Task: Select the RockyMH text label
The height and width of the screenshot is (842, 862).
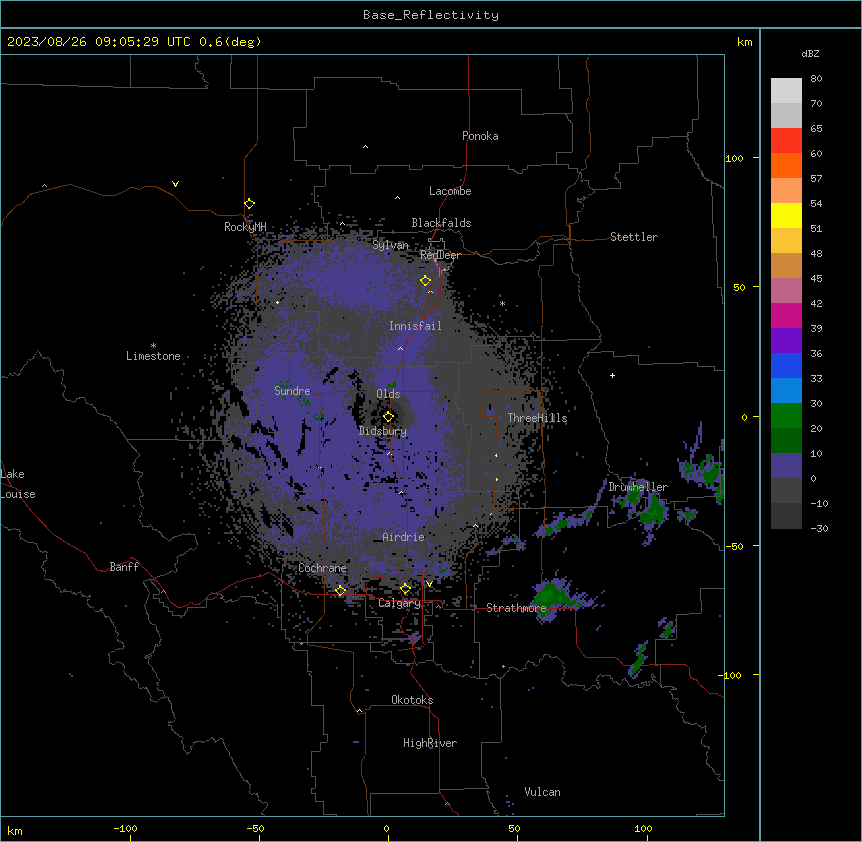Action: pyautogui.click(x=245, y=226)
